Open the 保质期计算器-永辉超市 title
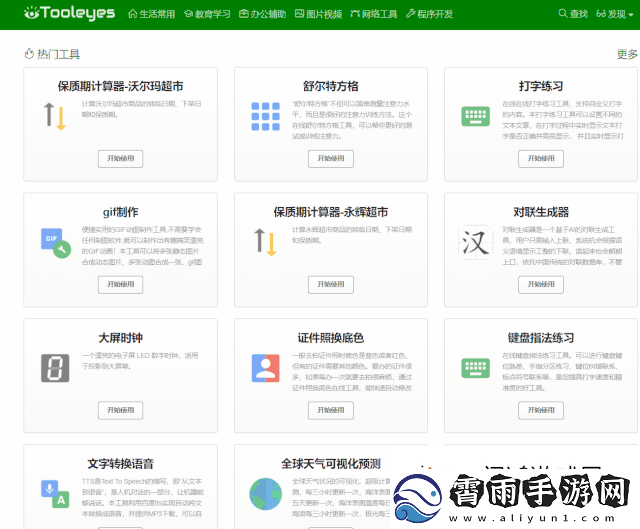Viewport: 640px width, 529px height. [x=331, y=212]
